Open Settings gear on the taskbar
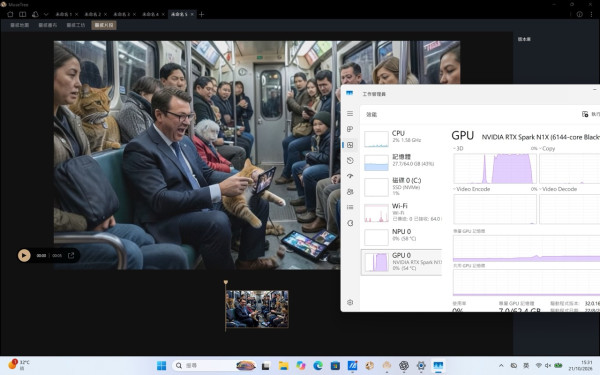Image resolution: width=600 pixels, height=375 pixels. tap(421, 366)
